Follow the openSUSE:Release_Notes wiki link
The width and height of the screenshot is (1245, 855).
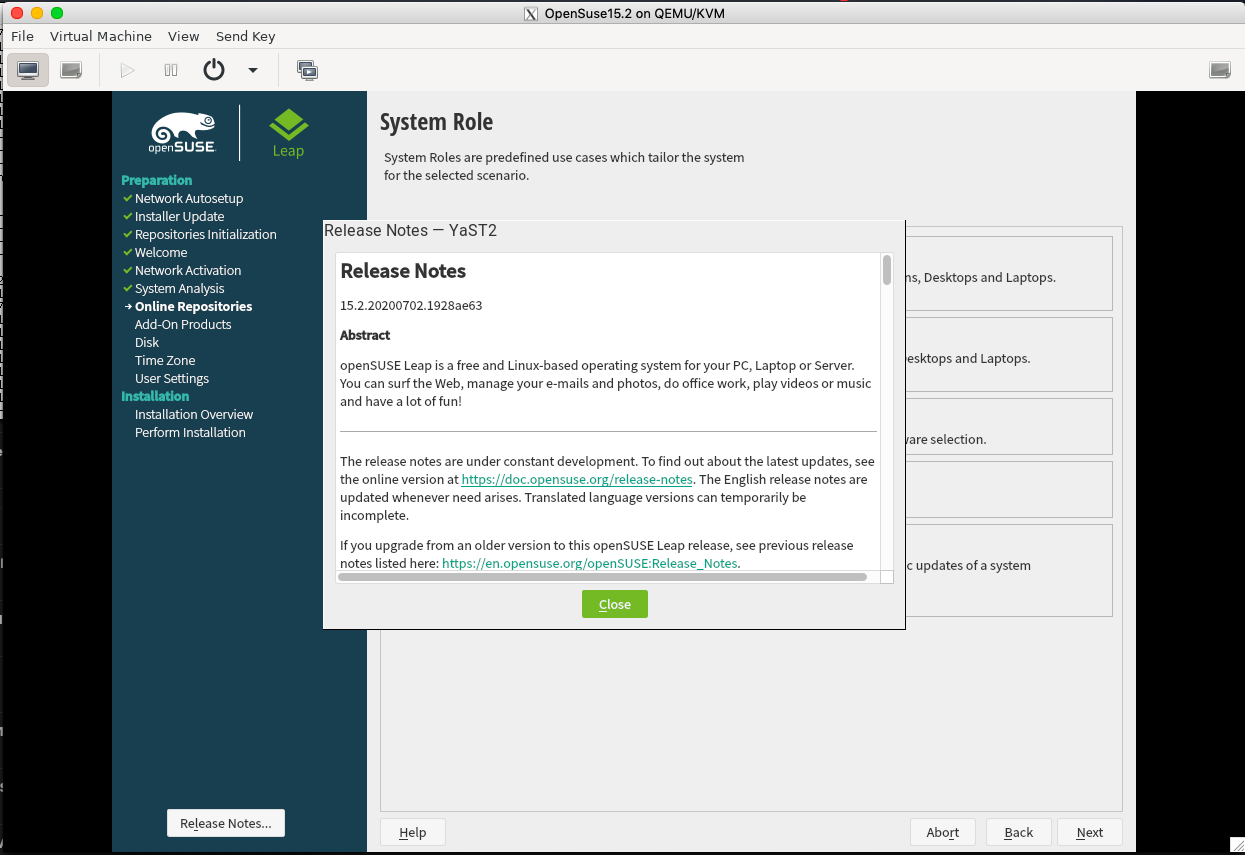point(590,564)
